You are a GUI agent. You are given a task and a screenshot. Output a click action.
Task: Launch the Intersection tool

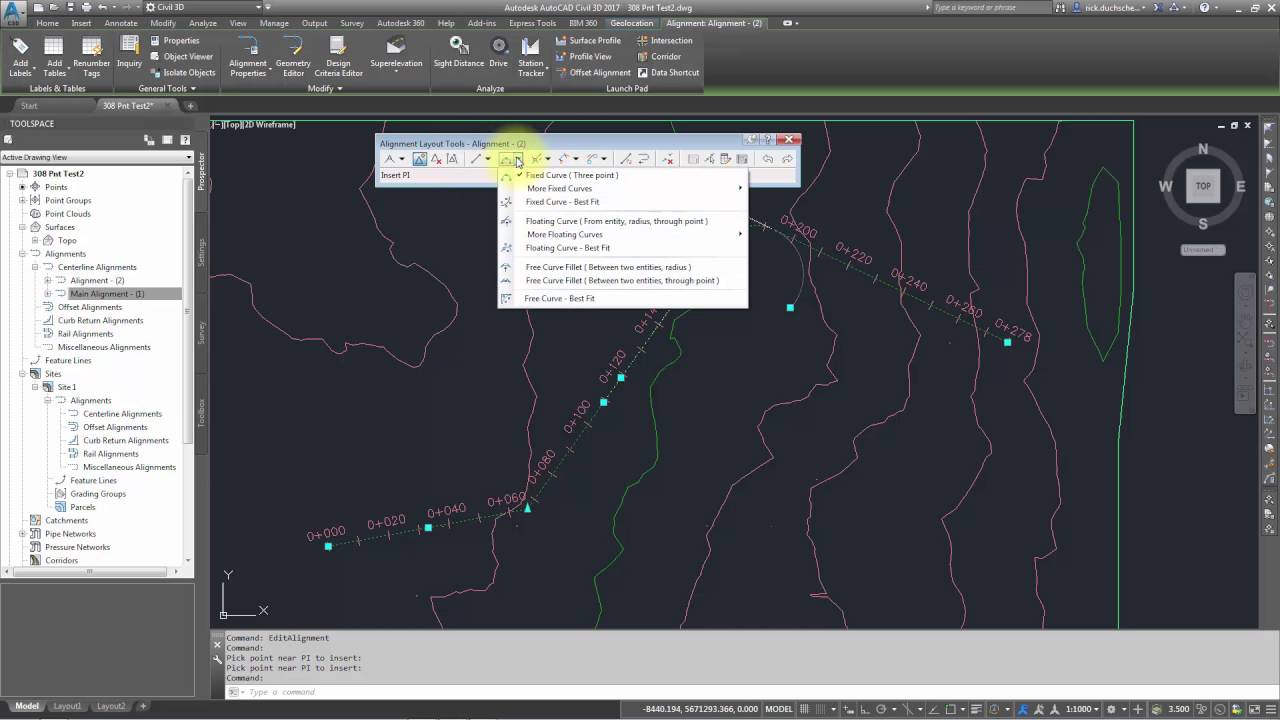point(664,41)
